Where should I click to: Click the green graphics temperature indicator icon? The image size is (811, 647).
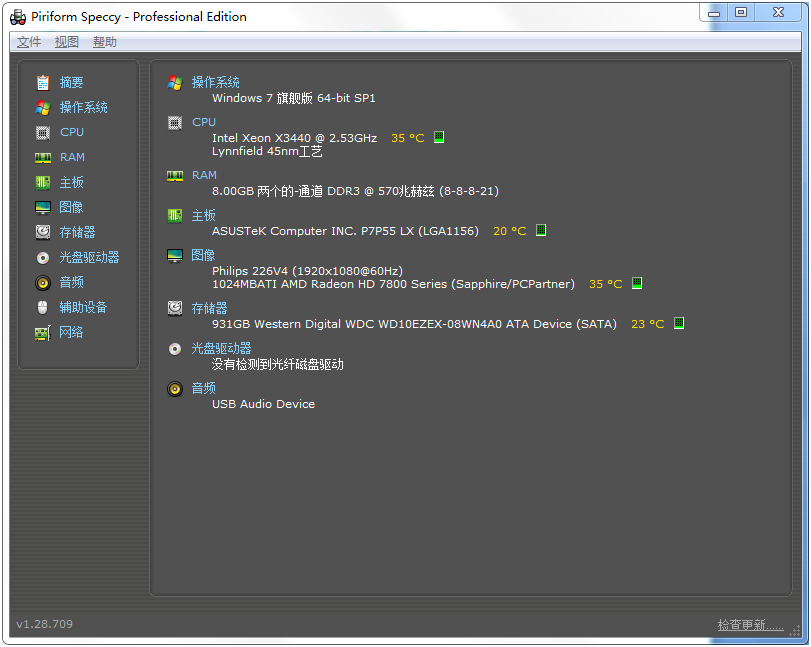click(637, 283)
